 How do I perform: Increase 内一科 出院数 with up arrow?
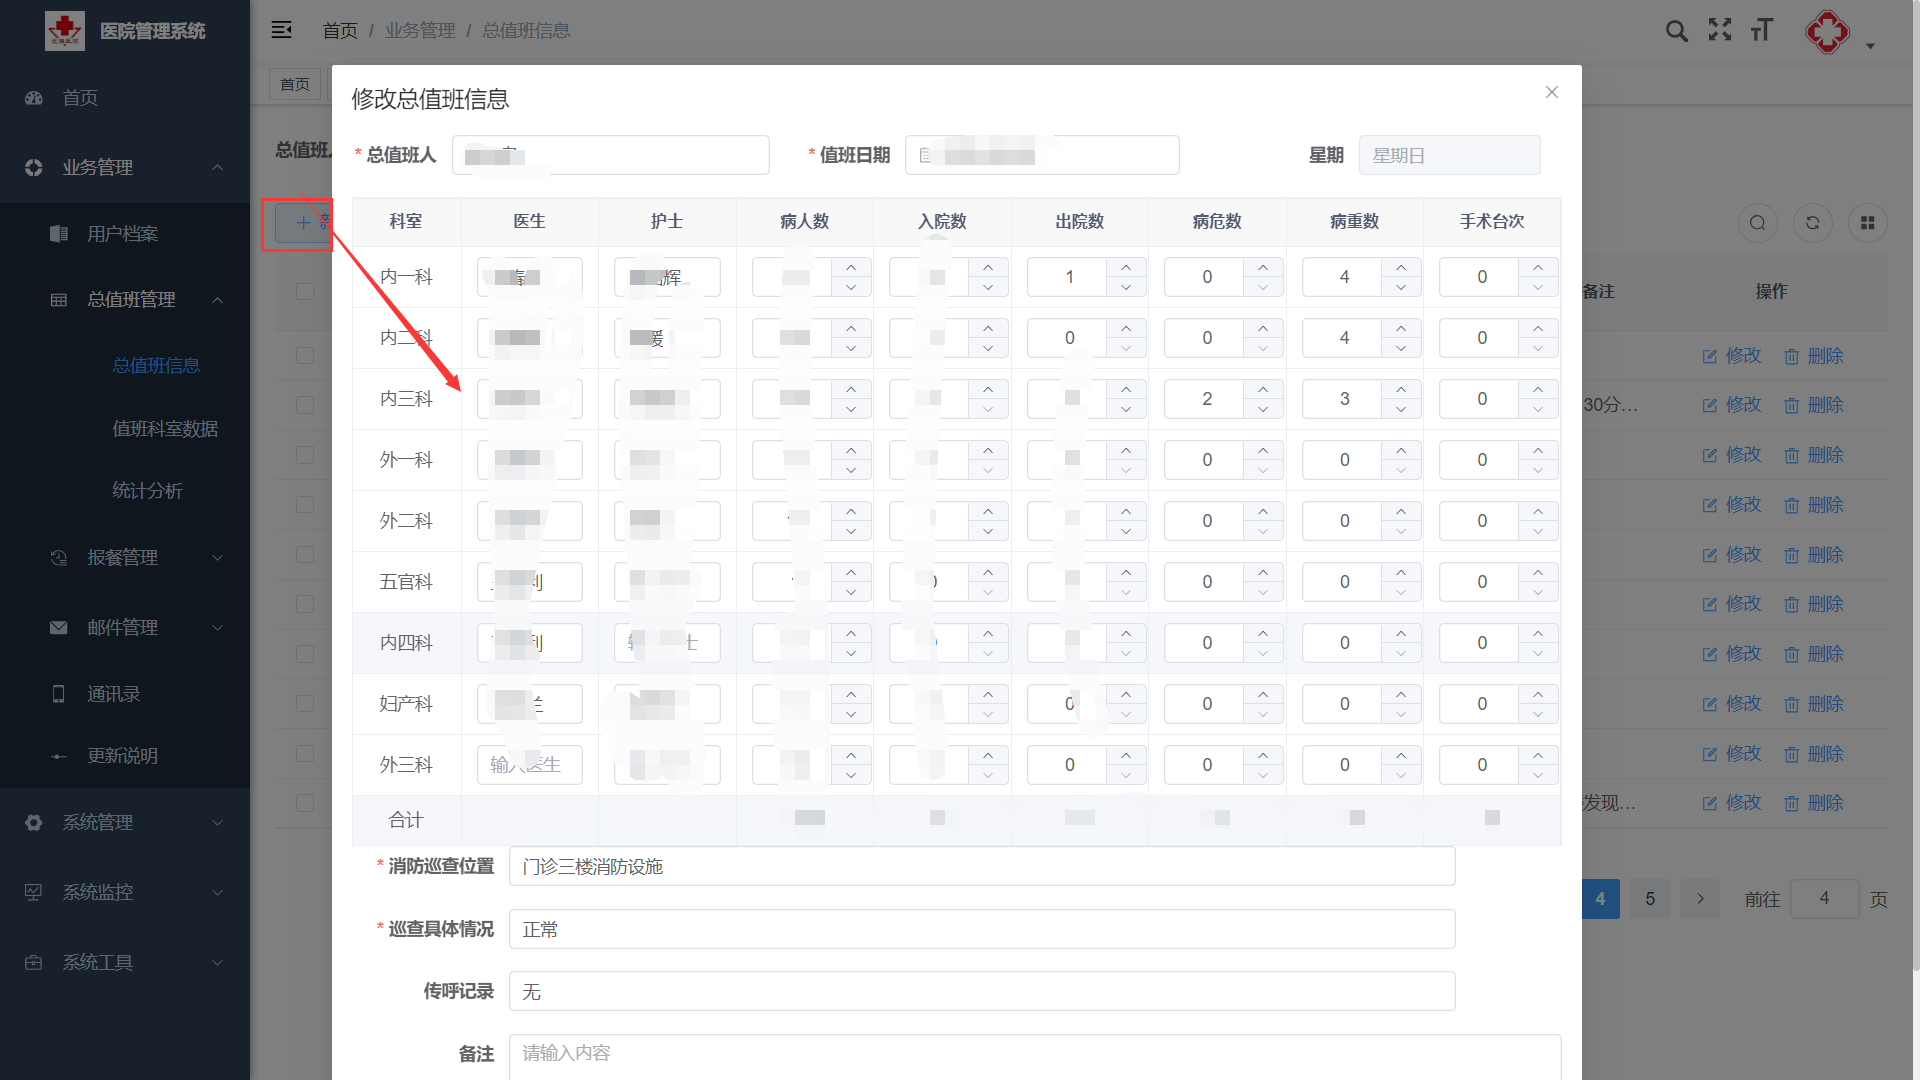point(1126,267)
